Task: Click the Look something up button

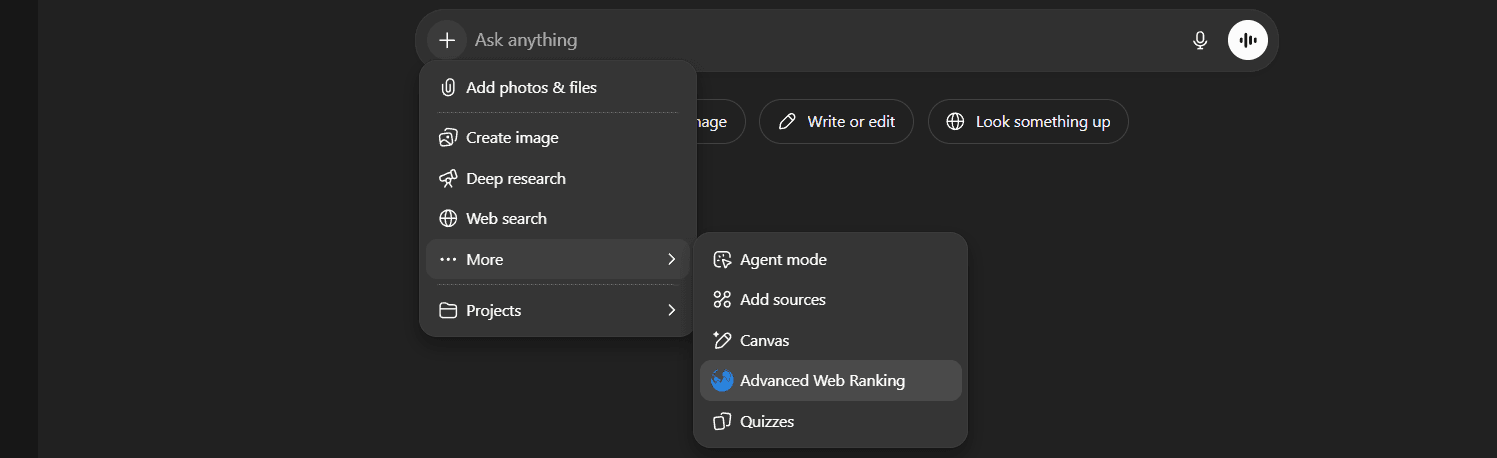Action: 1028,122
